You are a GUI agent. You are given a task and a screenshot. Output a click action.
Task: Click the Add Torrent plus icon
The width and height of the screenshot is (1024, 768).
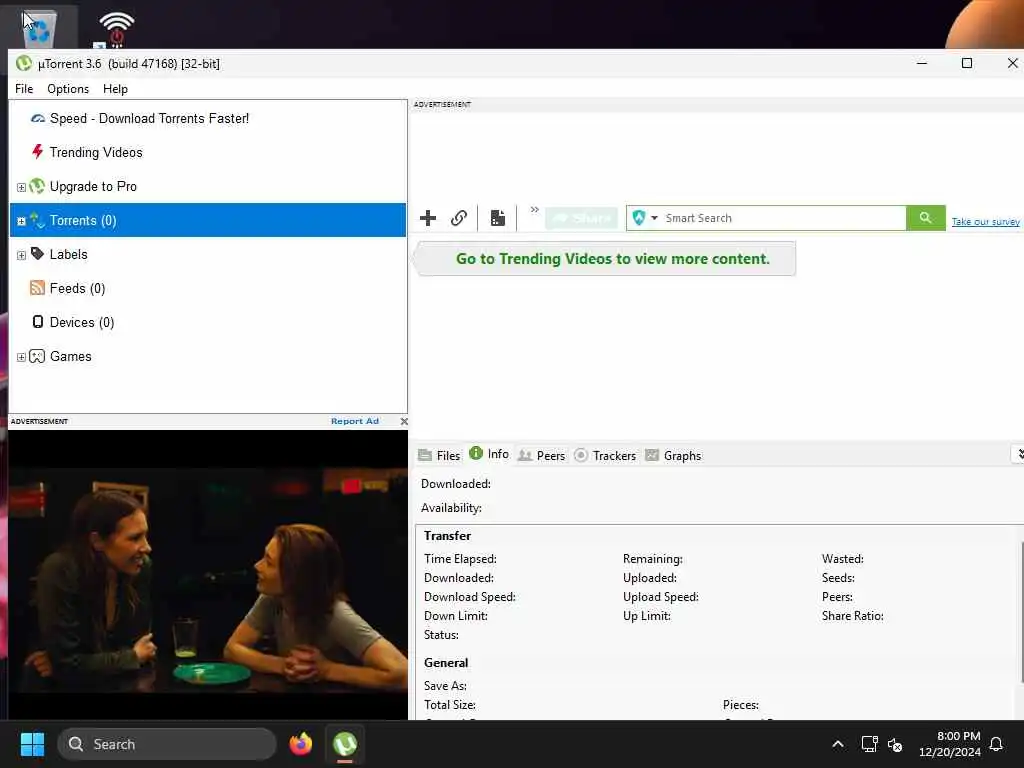pyautogui.click(x=428, y=218)
